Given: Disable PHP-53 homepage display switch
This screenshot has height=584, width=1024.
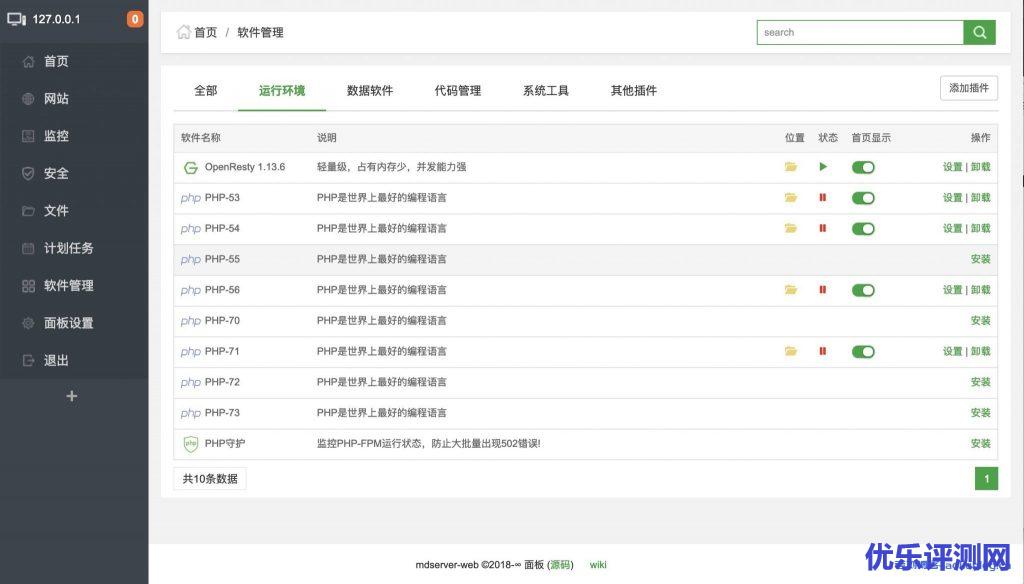Looking at the screenshot, I should click(863, 198).
